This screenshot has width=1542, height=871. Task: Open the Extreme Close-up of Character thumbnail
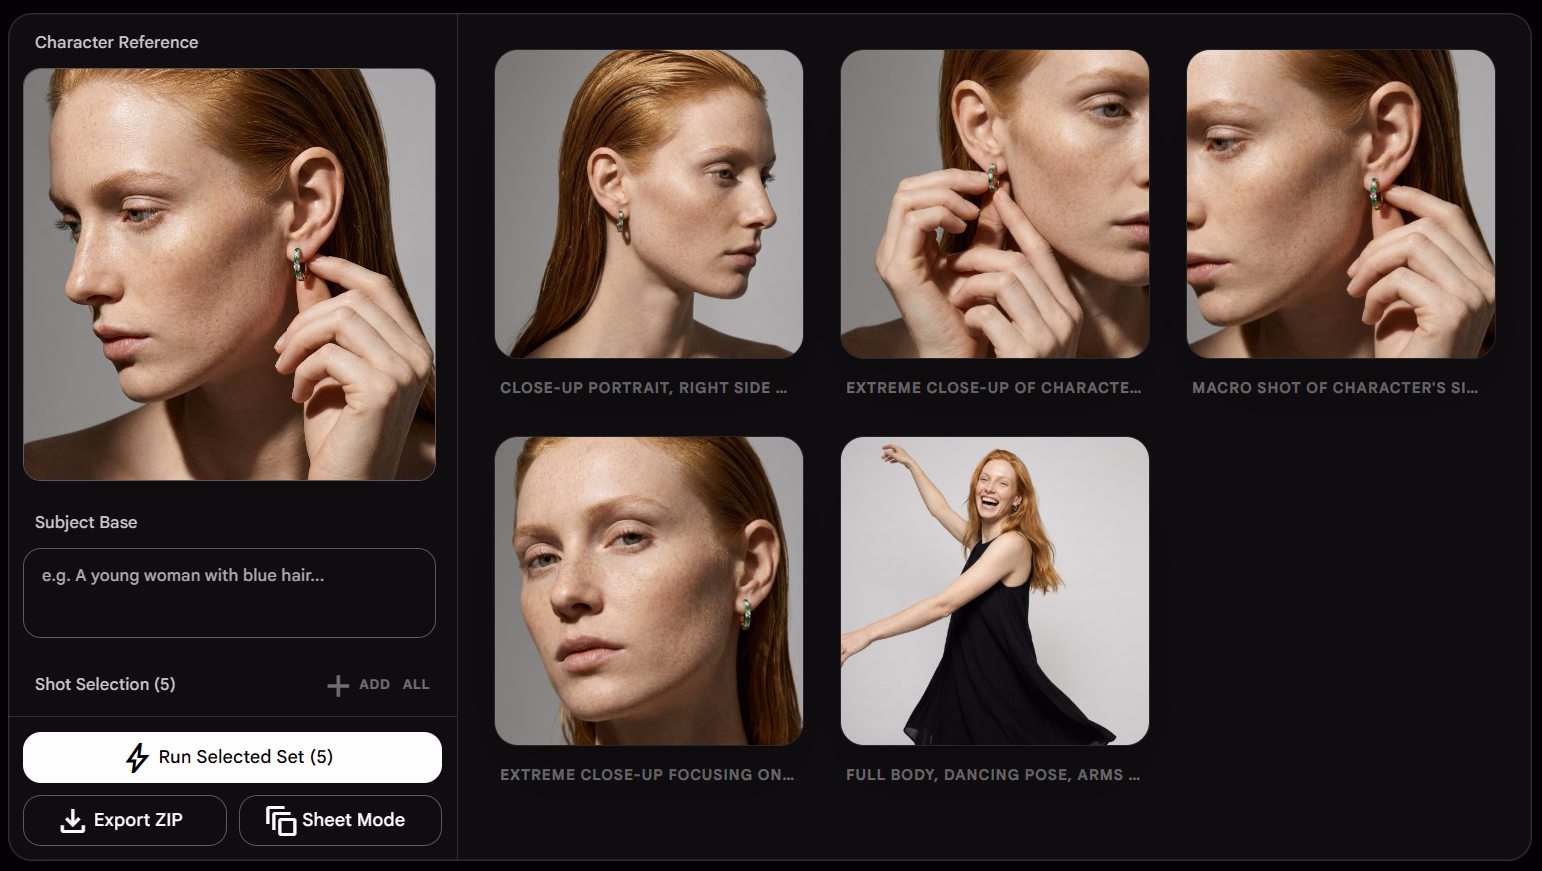click(x=995, y=204)
